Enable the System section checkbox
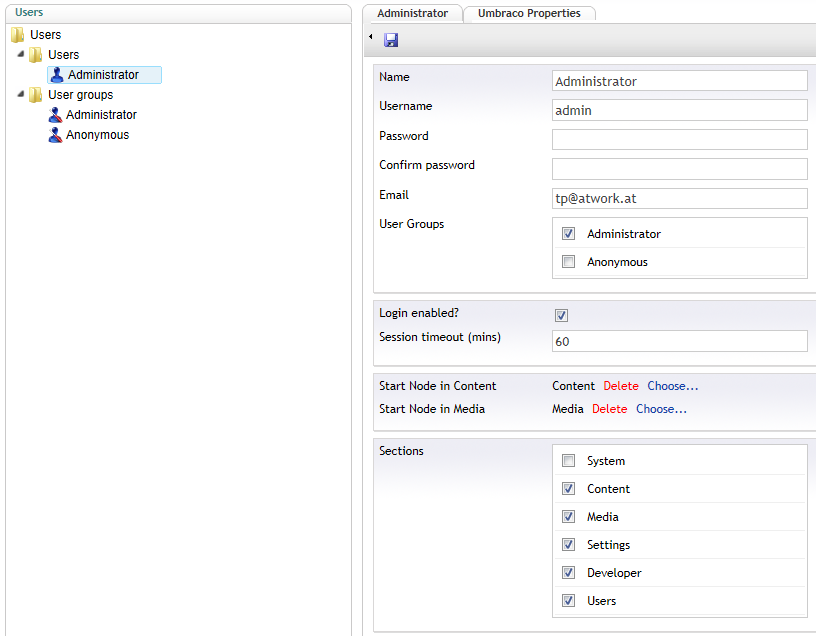This screenshot has width=816, height=636. (x=569, y=461)
